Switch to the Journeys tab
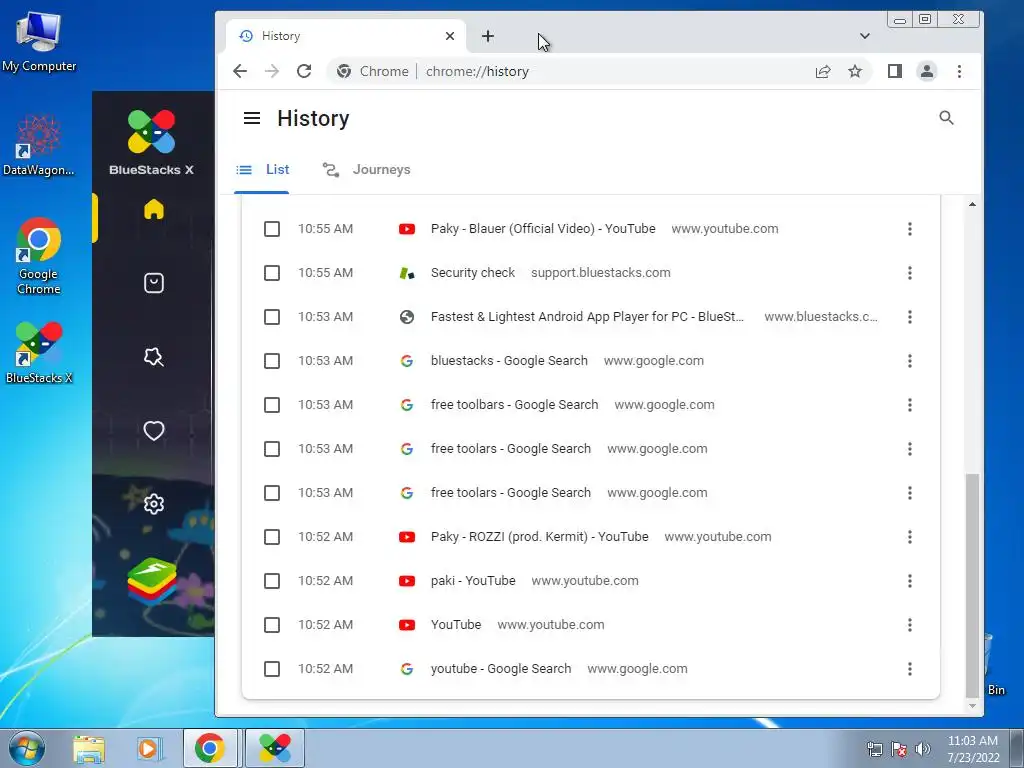1024x768 pixels. pyautogui.click(x=366, y=170)
